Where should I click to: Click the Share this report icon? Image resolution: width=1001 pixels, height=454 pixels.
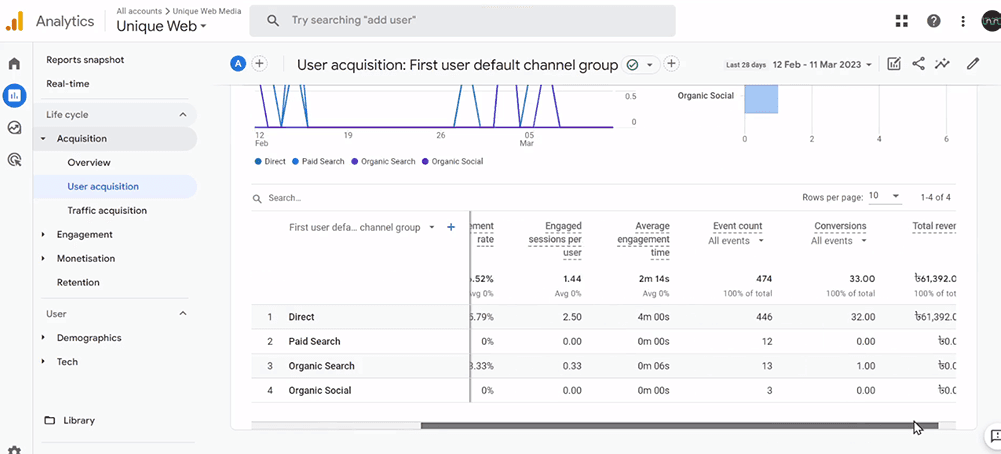[x=918, y=64]
